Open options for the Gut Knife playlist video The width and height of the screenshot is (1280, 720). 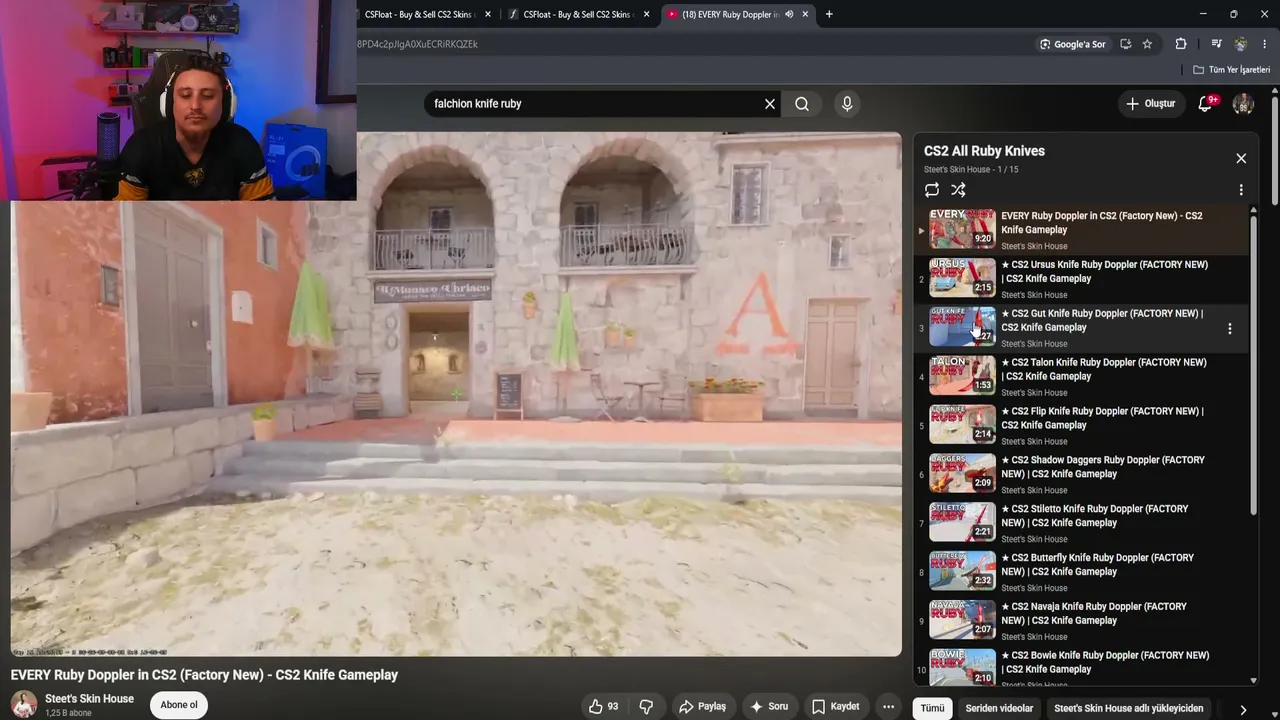click(1230, 328)
